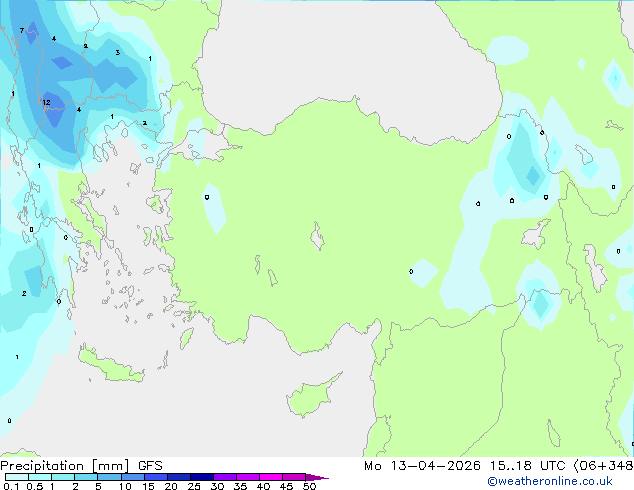Click the '7' precipitation value on the map
Image resolution: width=634 pixels, height=490 pixels.
(x=21, y=30)
